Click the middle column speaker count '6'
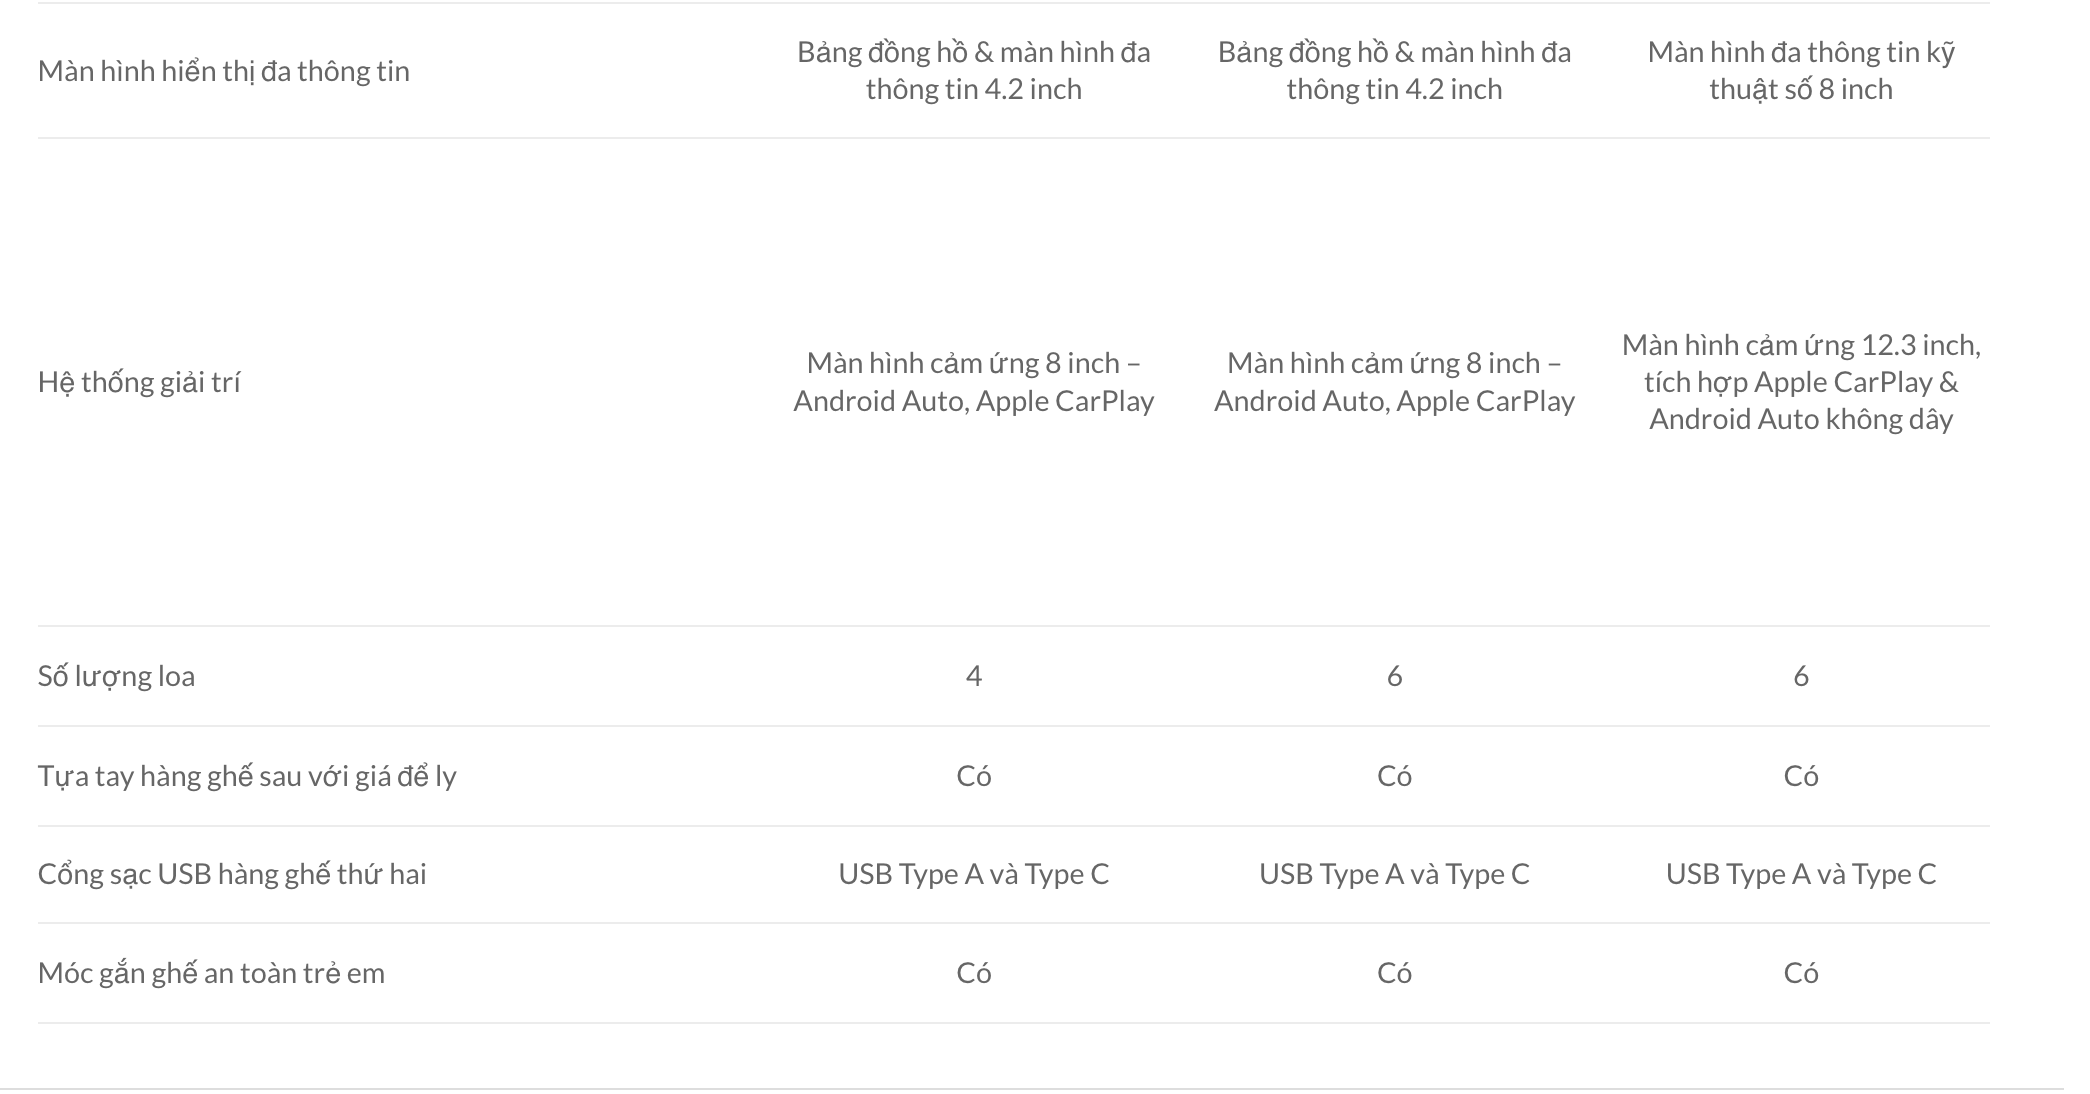2090x1094 pixels. coord(1394,676)
